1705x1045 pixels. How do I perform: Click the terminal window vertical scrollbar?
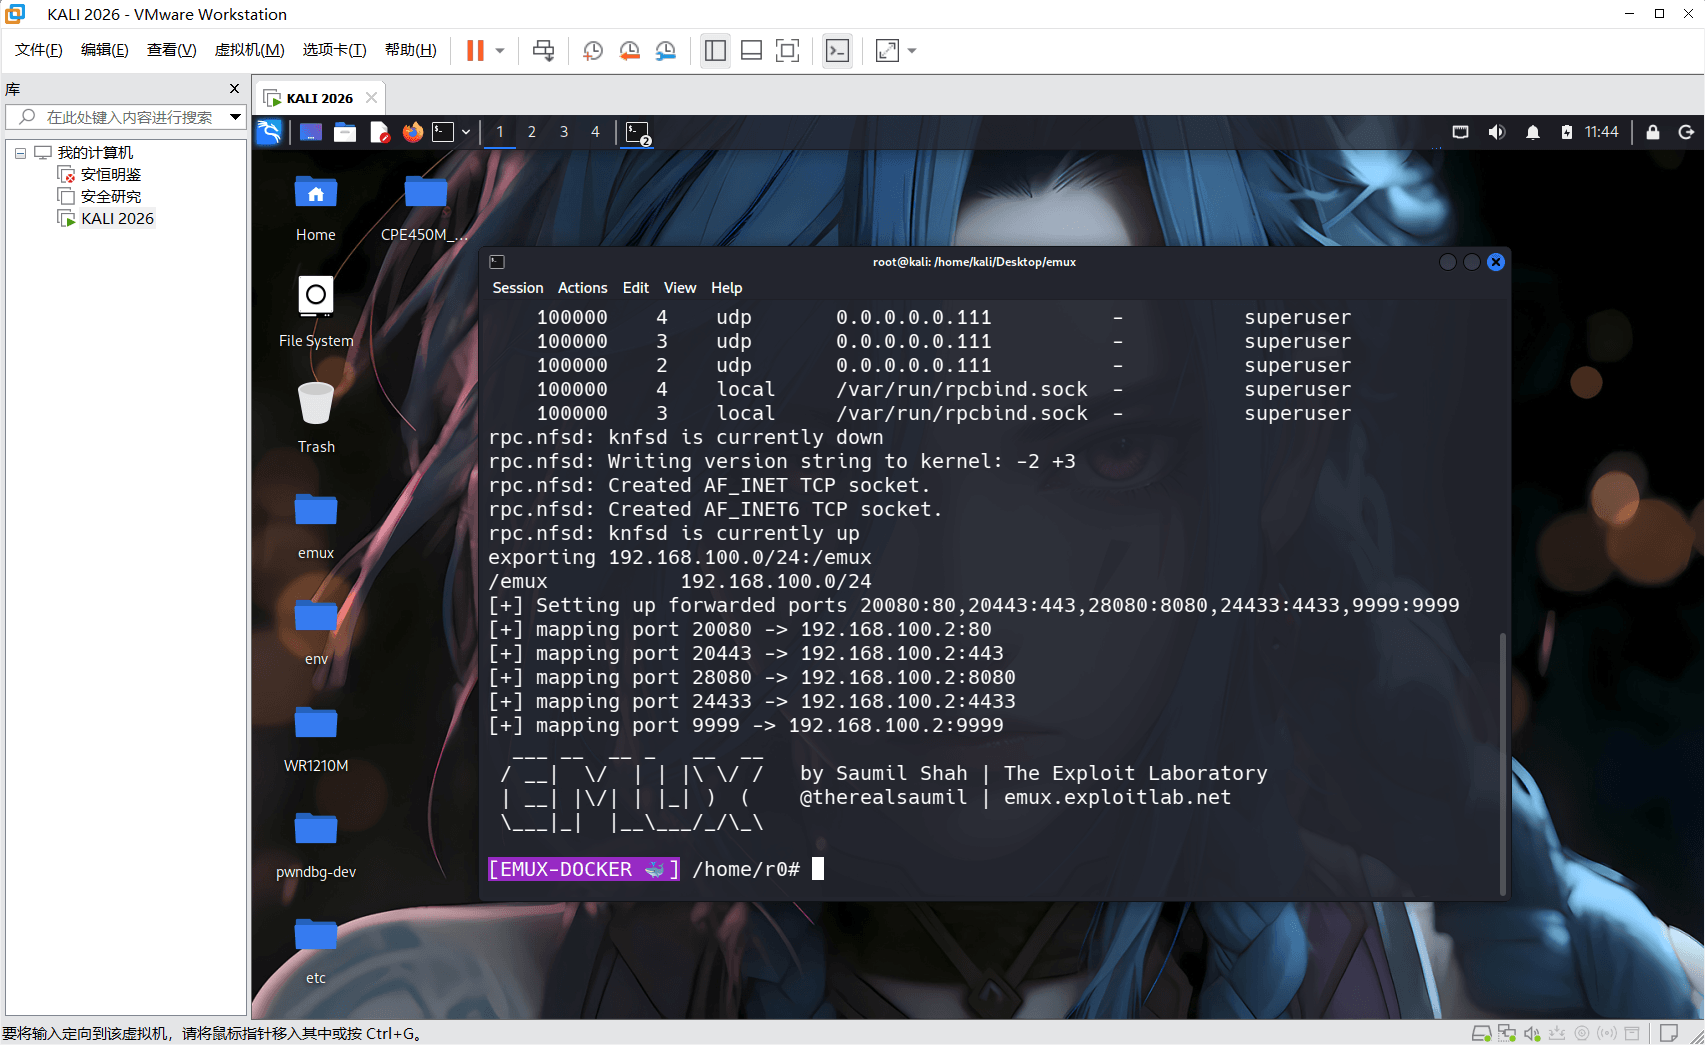click(1502, 764)
